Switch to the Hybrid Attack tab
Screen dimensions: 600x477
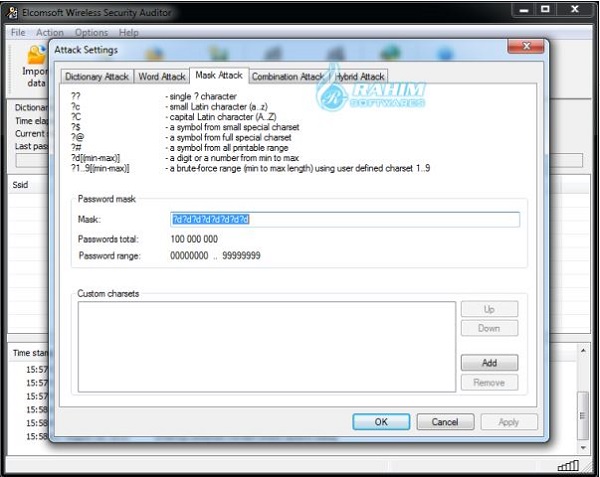coord(359,77)
